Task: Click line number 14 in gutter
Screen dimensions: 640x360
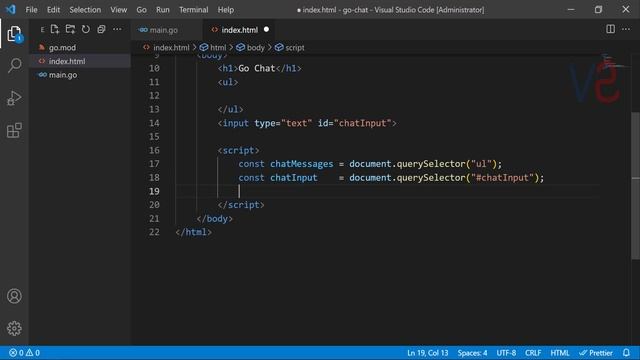Action: [x=154, y=123]
